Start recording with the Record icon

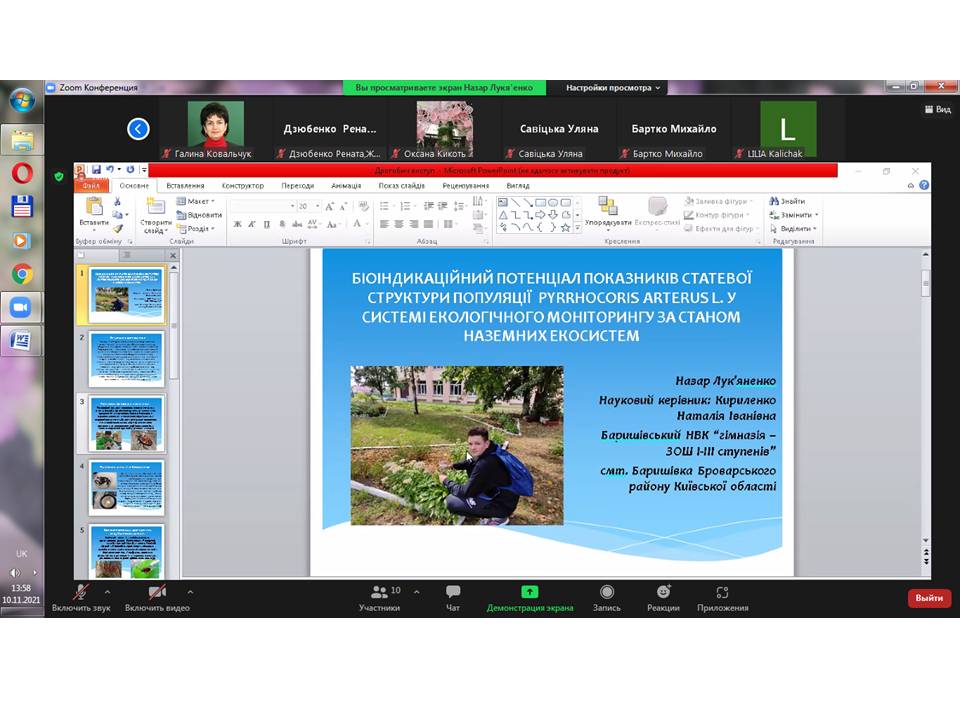(x=607, y=592)
